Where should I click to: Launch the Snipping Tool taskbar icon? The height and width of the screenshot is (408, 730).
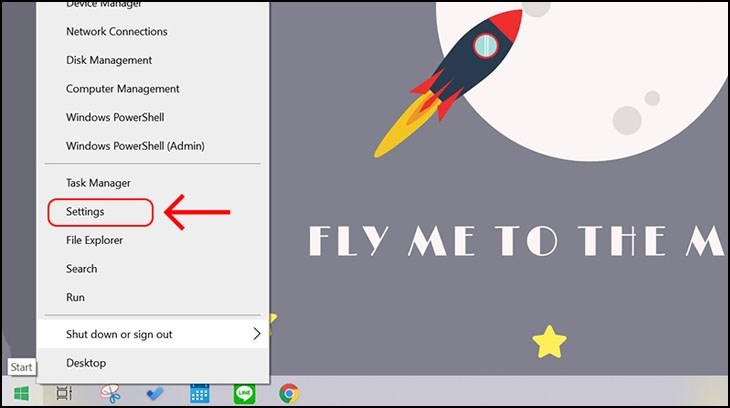(x=111, y=393)
